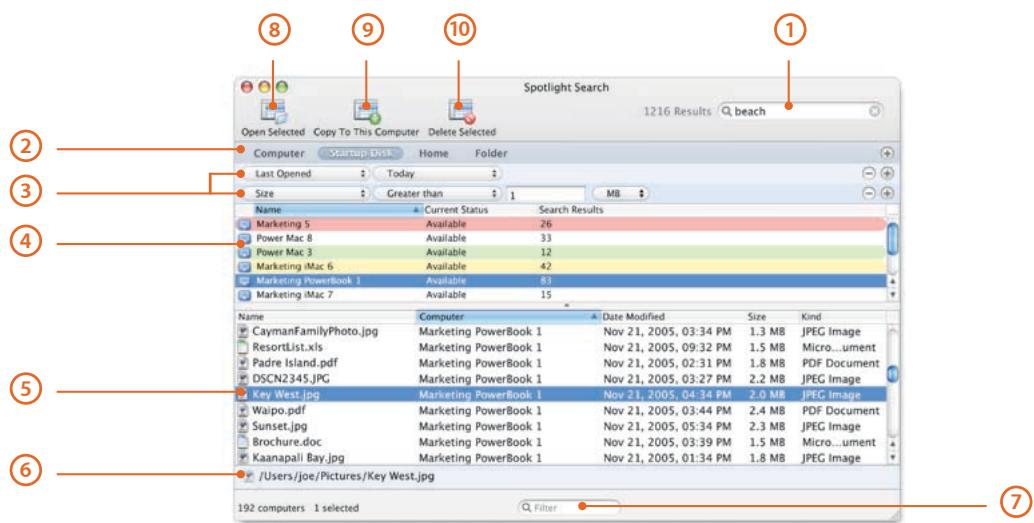
Task: Clear the beach search field
Action: [x=874, y=111]
